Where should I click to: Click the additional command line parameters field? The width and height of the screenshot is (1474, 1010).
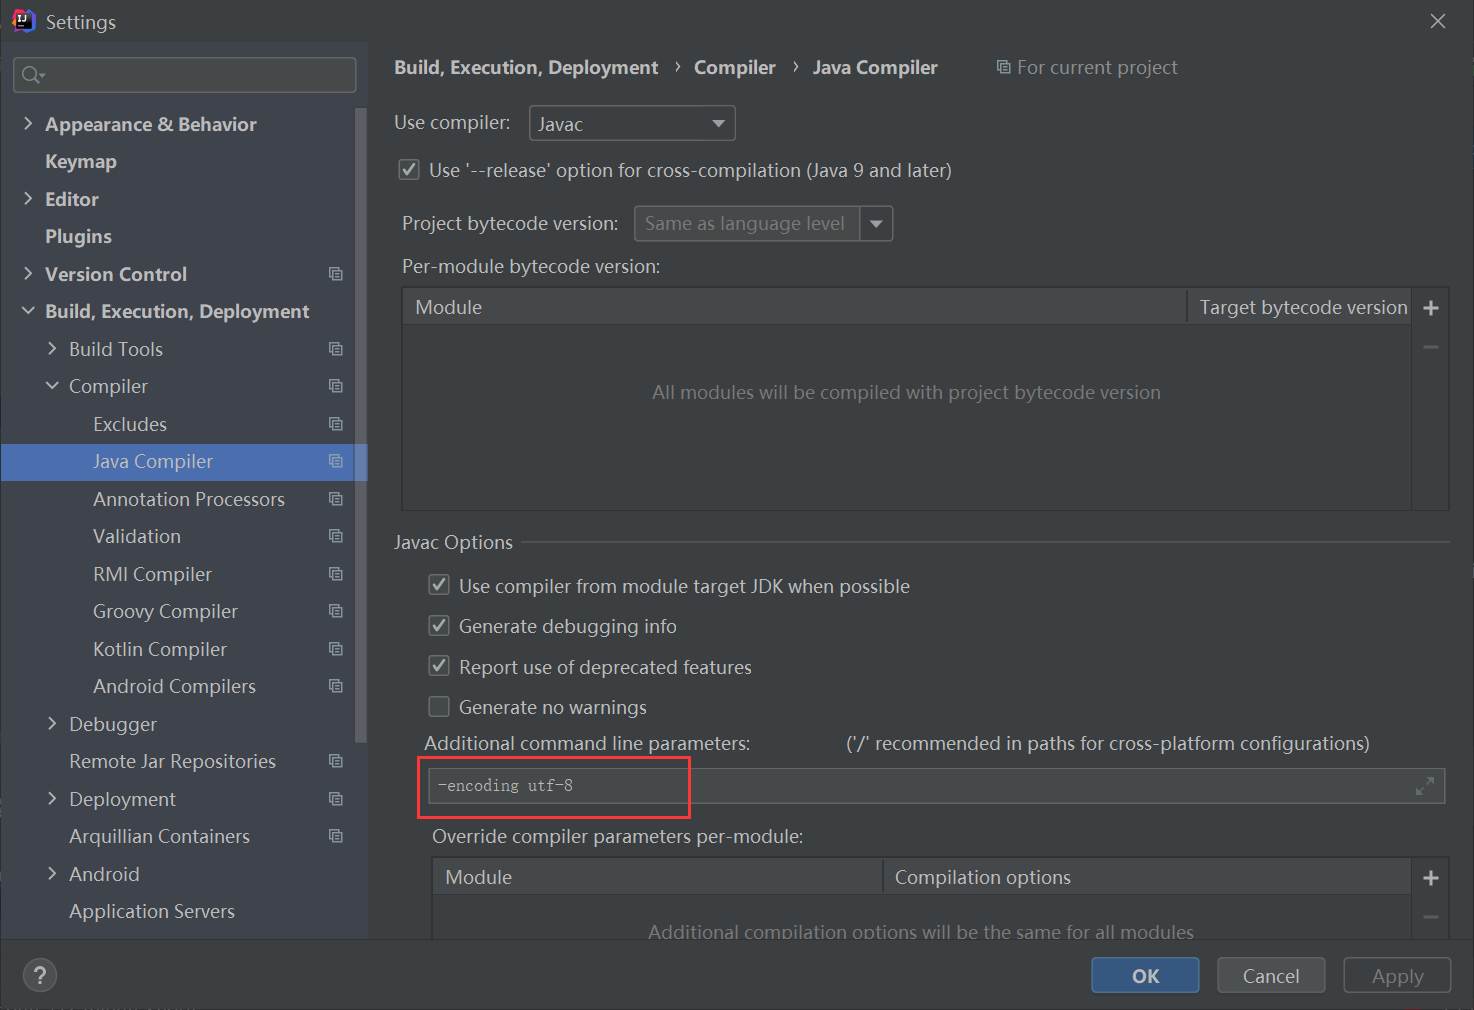936,786
